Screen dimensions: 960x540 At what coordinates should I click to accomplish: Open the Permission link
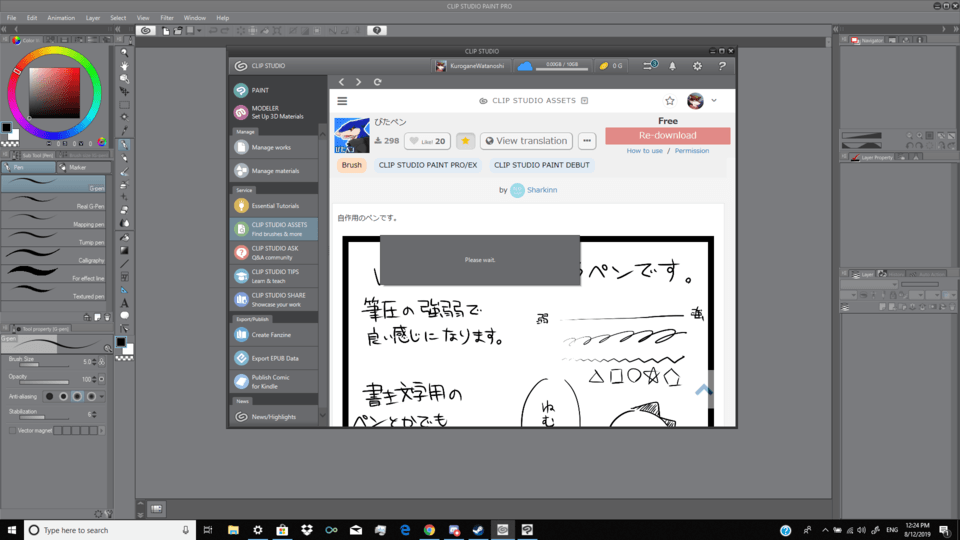(x=692, y=151)
